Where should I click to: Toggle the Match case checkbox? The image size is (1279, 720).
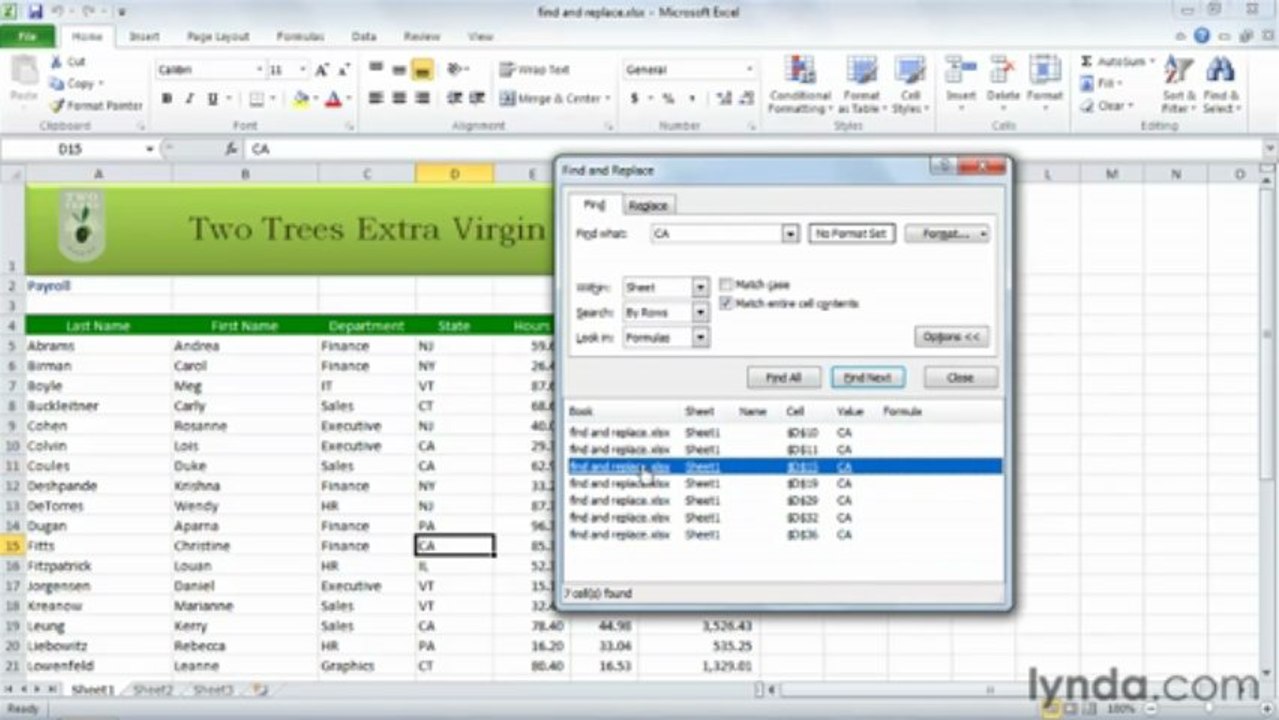coord(727,285)
